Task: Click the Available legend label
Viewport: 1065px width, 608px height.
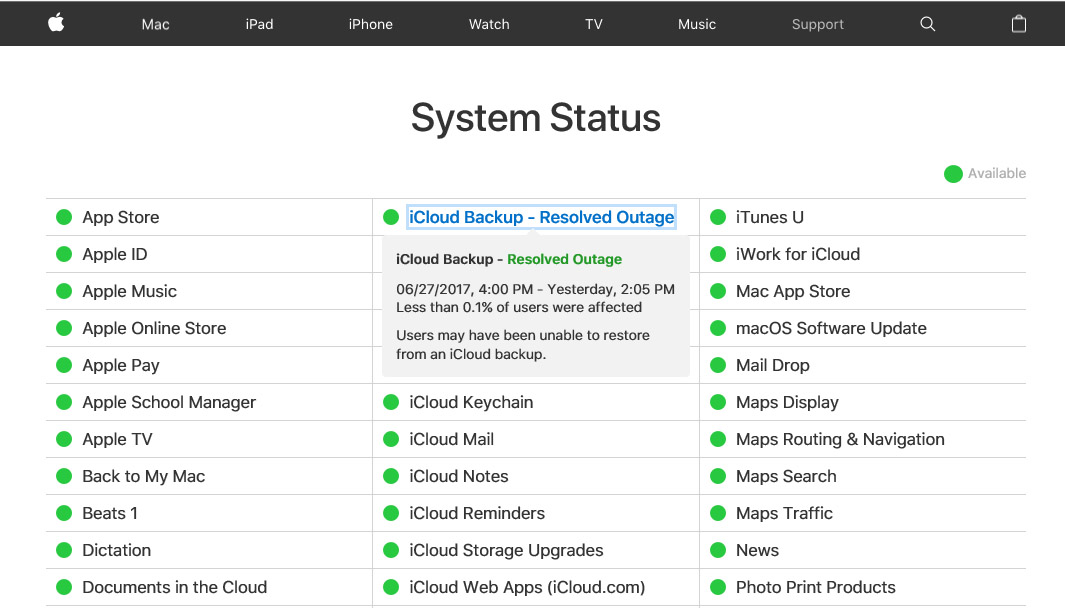Action: coord(996,173)
